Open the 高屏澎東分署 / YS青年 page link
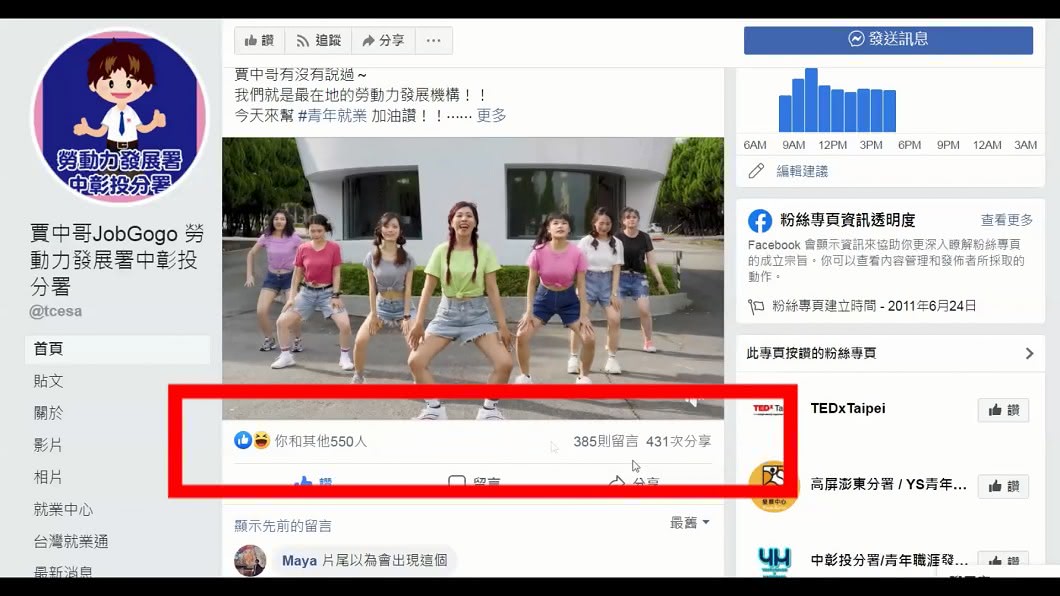Image resolution: width=1060 pixels, height=596 pixels. click(888, 485)
